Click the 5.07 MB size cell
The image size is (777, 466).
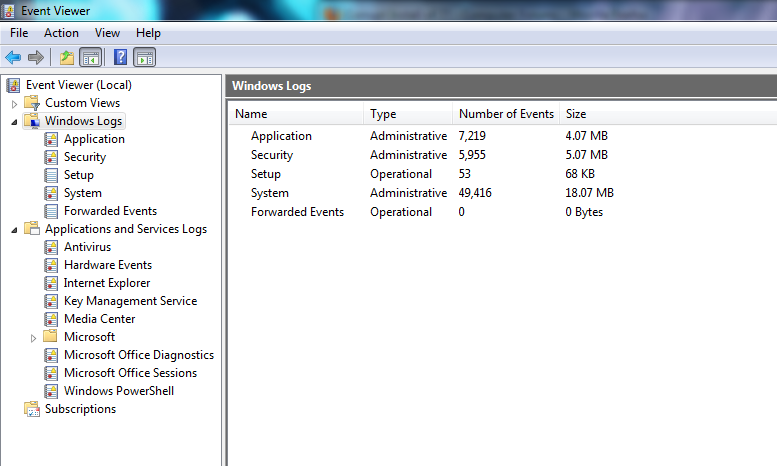pyautogui.click(x=586, y=155)
